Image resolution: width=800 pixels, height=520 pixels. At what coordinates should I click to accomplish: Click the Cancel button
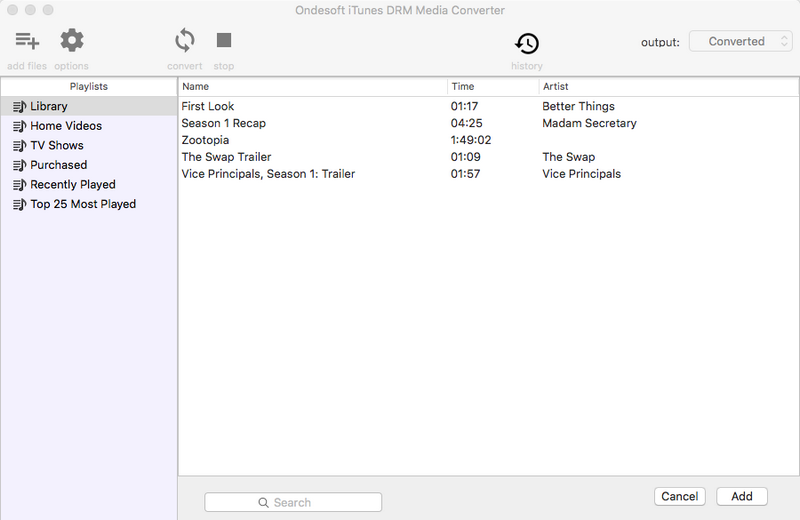point(680,497)
